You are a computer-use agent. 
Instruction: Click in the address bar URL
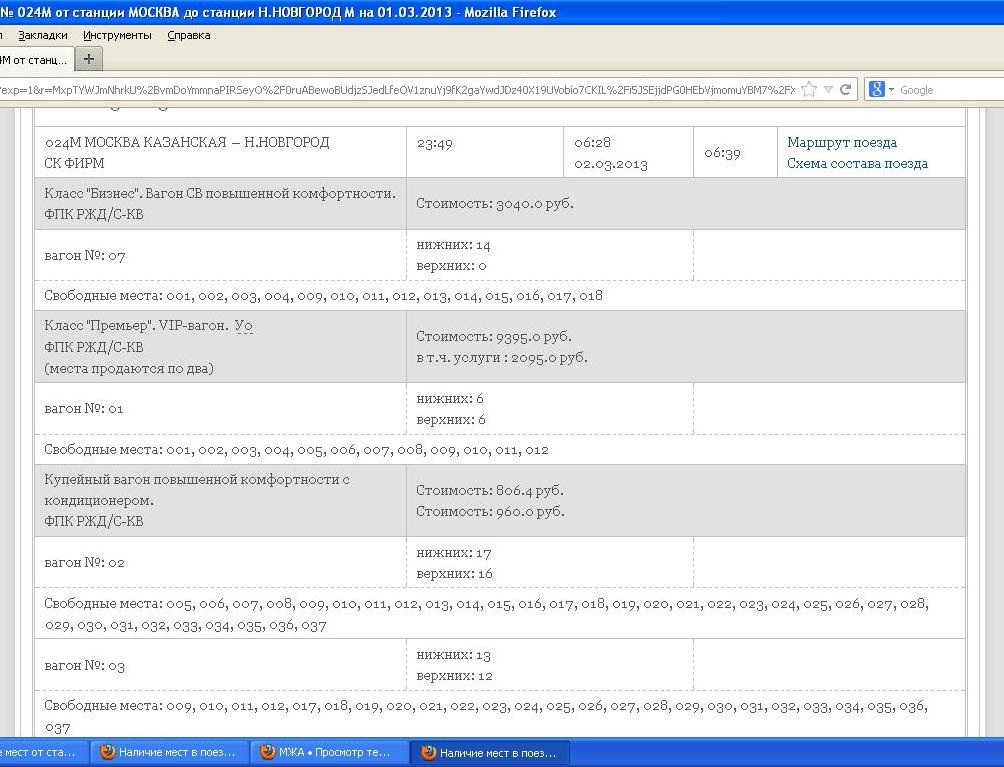(400, 90)
